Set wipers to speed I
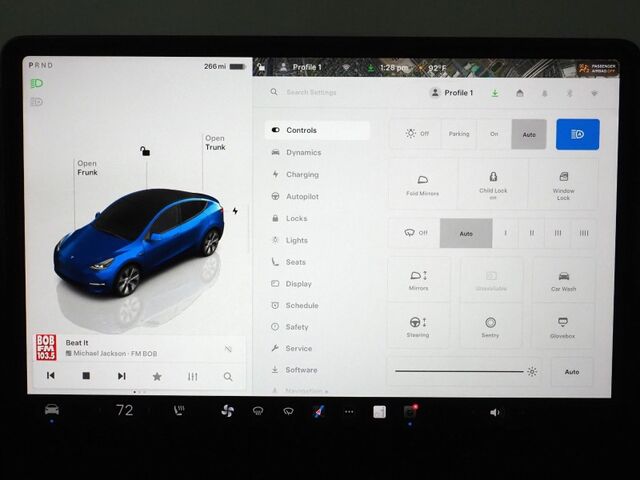Image resolution: width=640 pixels, height=480 pixels. click(505, 233)
